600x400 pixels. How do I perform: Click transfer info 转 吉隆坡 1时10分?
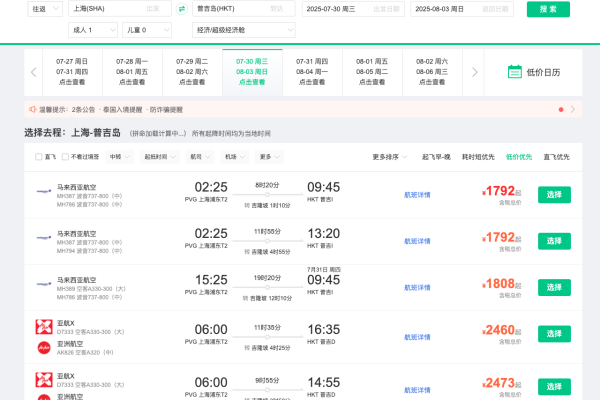coord(267,206)
